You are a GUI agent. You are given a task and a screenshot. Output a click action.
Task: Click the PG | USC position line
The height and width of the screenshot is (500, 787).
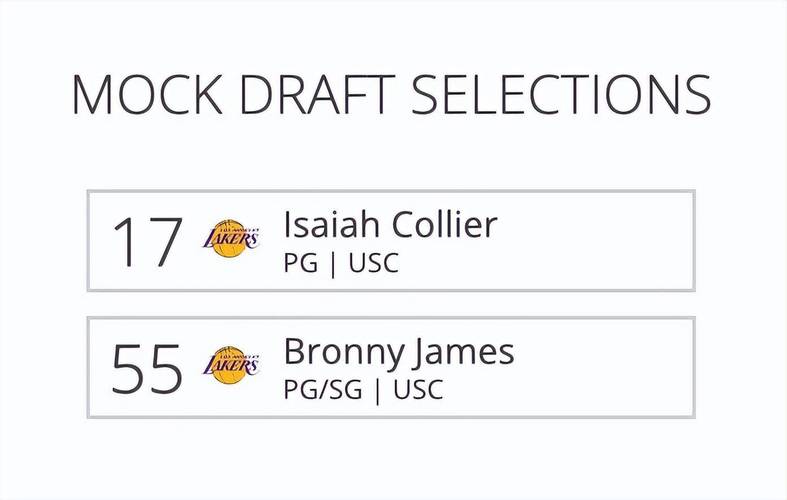click(341, 263)
